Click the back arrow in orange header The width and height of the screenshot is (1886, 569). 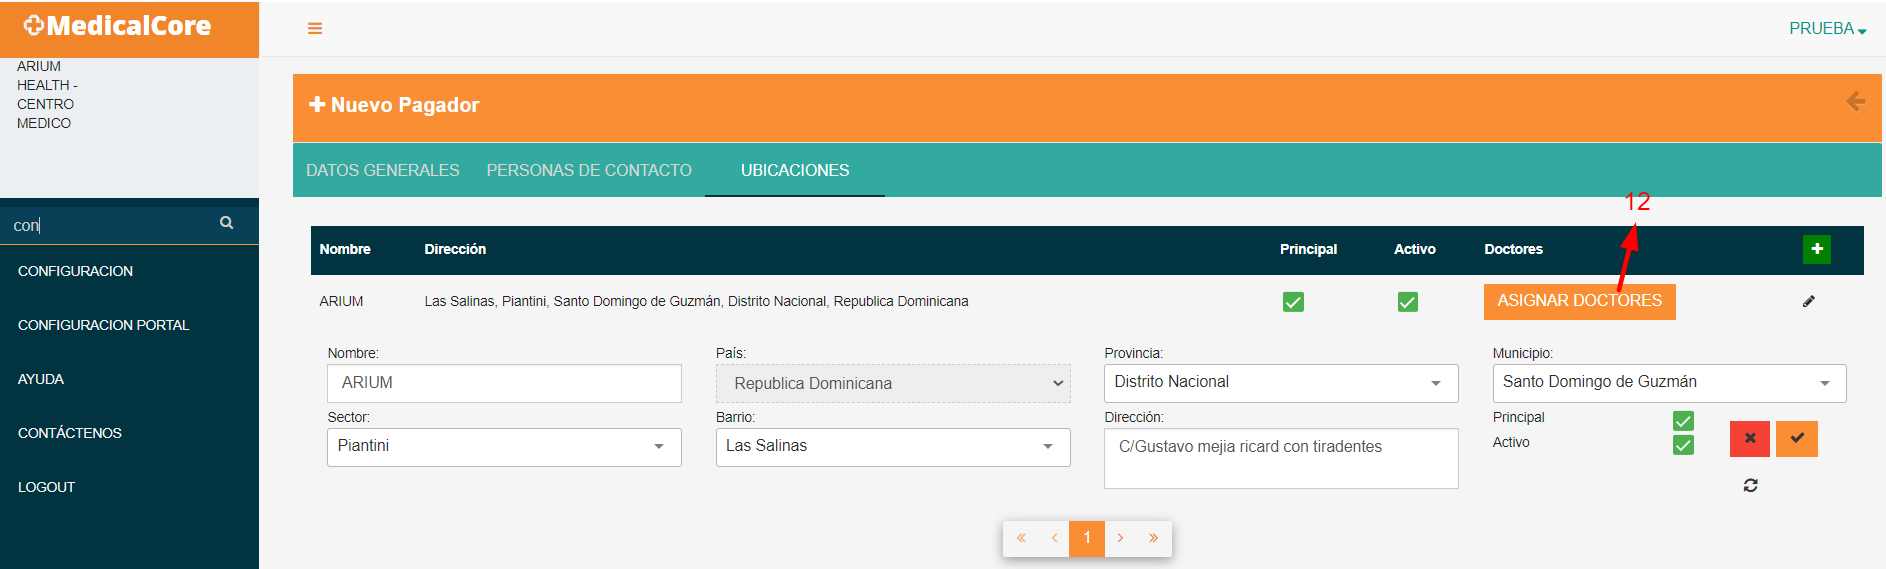(1856, 101)
